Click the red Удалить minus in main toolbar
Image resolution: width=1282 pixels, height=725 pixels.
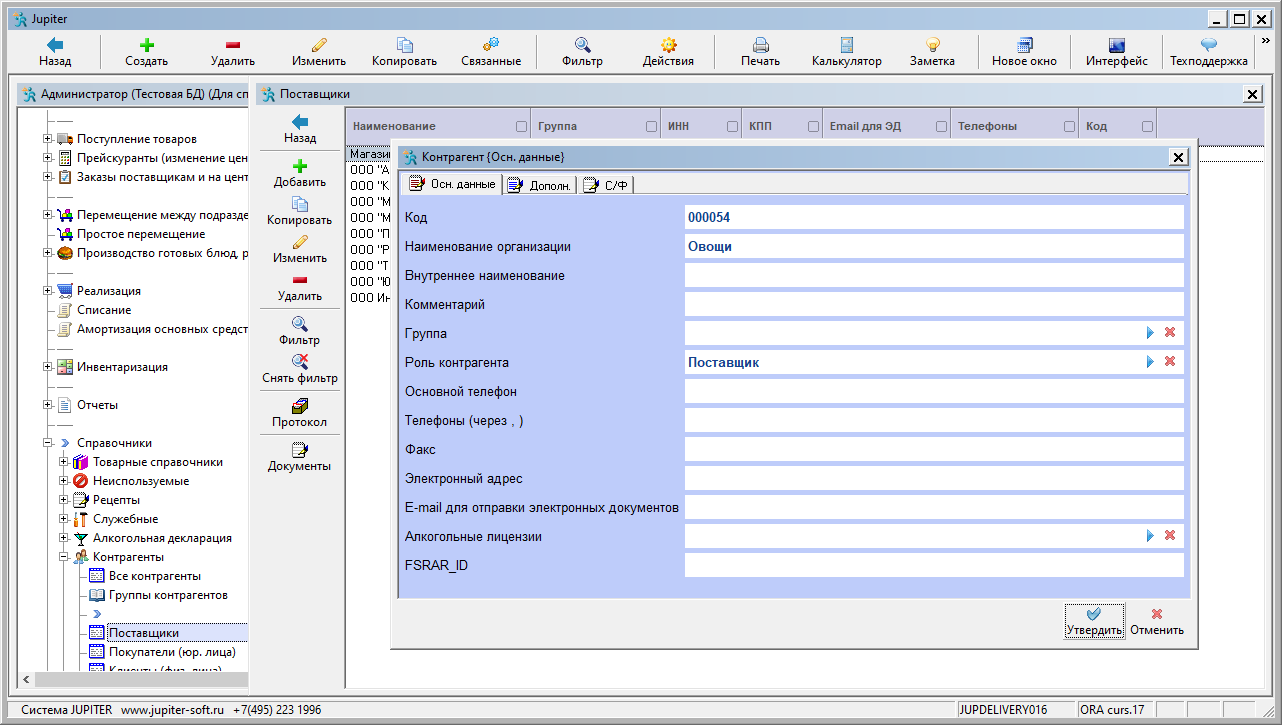click(233, 45)
